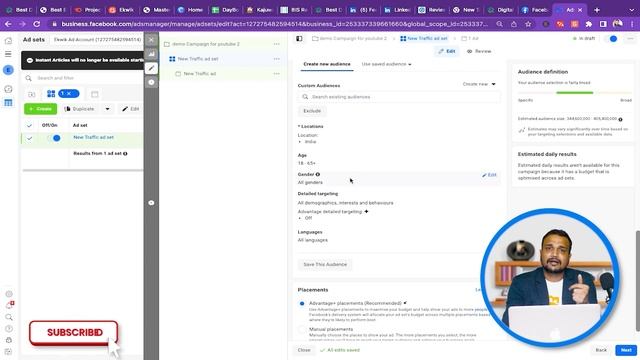
Task: Select the campaigns table grid icon
Action: click(8, 102)
